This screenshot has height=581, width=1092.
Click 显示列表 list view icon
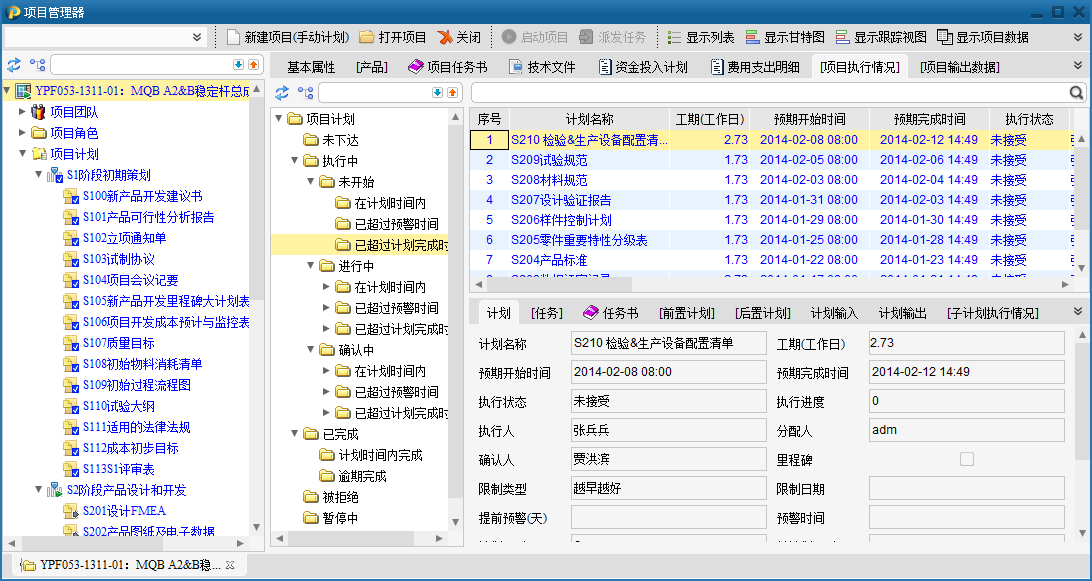[700, 37]
